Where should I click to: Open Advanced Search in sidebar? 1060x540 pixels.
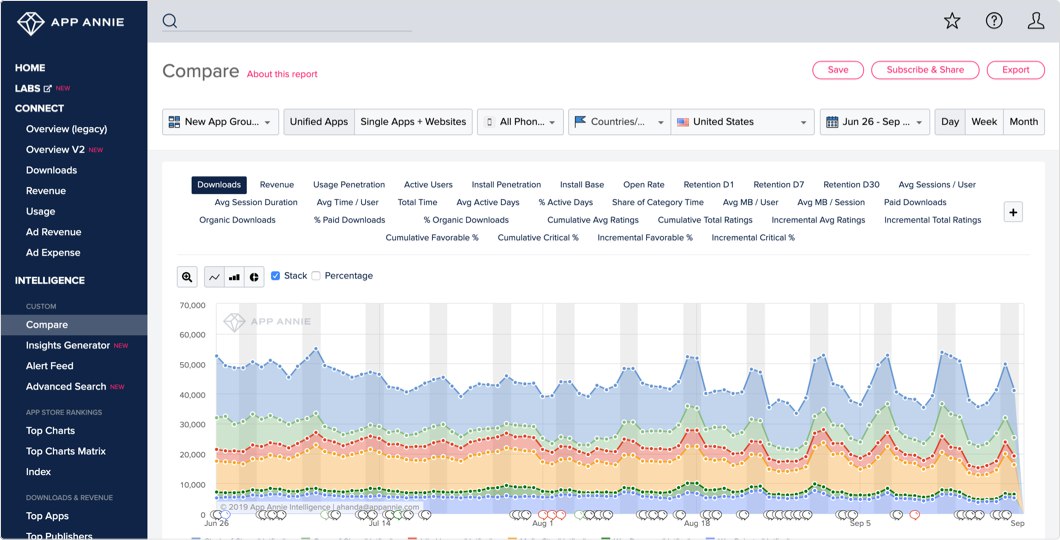tap(66, 387)
